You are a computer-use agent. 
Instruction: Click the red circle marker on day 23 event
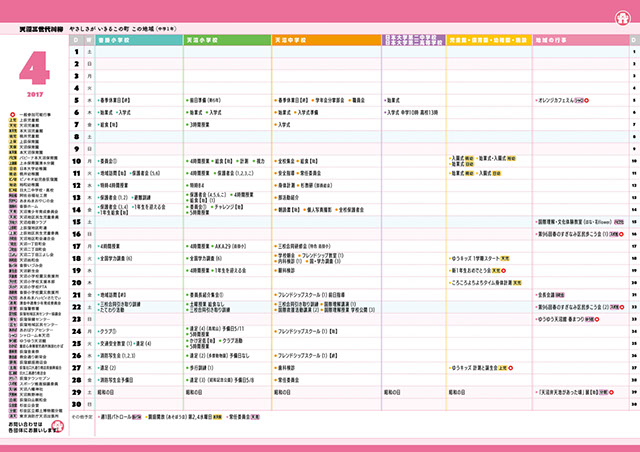click(597, 319)
